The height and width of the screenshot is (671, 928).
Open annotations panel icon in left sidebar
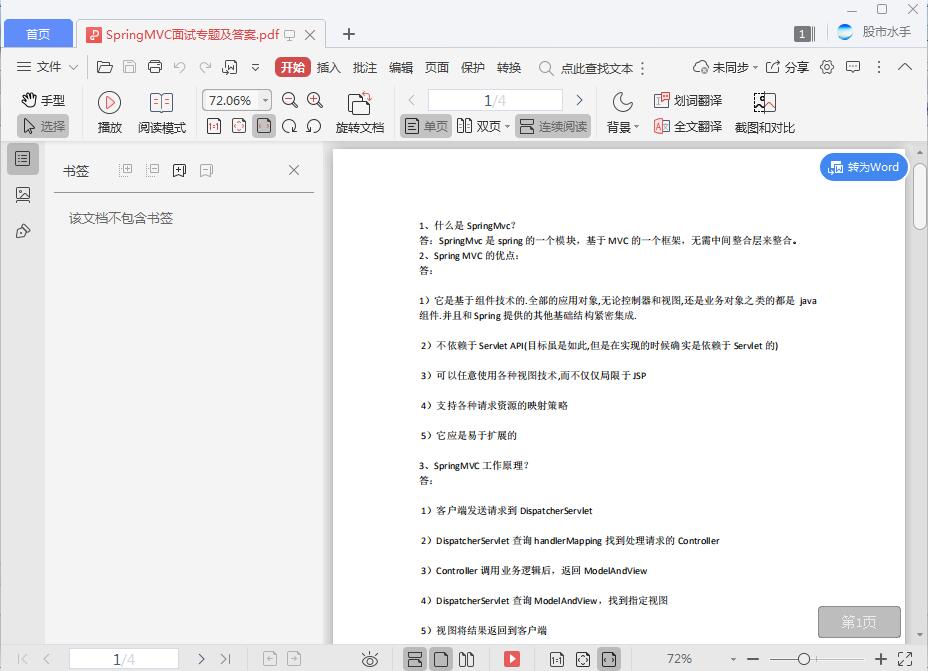pyautogui.click(x=23, y=231)
